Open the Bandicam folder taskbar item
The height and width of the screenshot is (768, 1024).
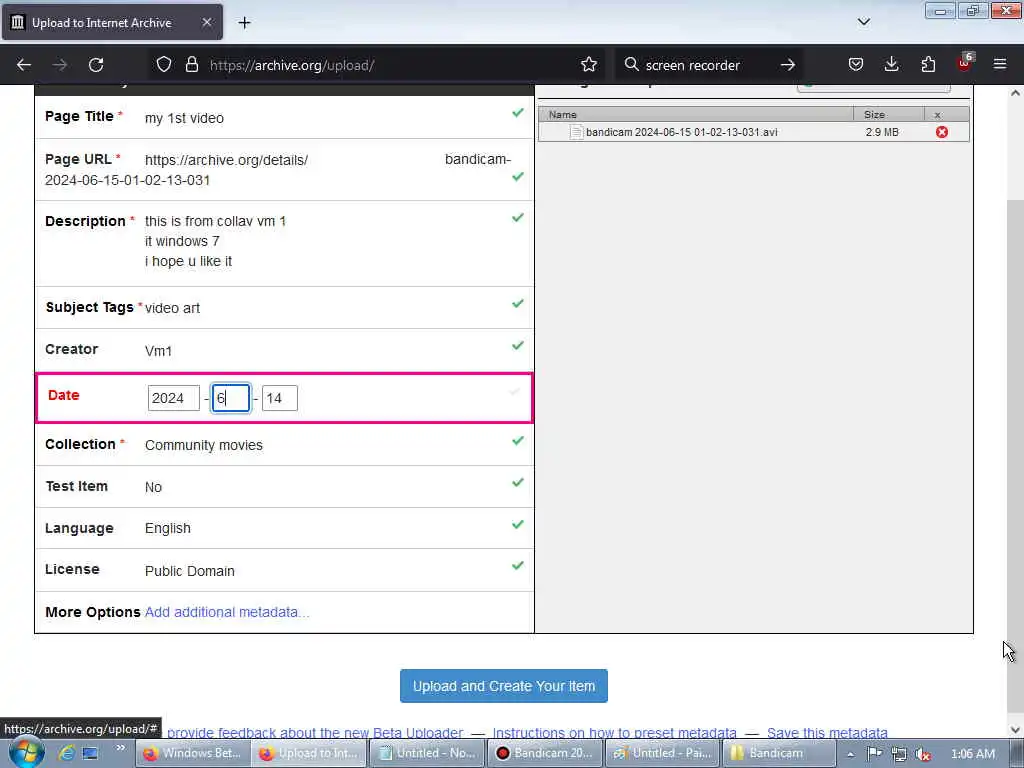780,753
